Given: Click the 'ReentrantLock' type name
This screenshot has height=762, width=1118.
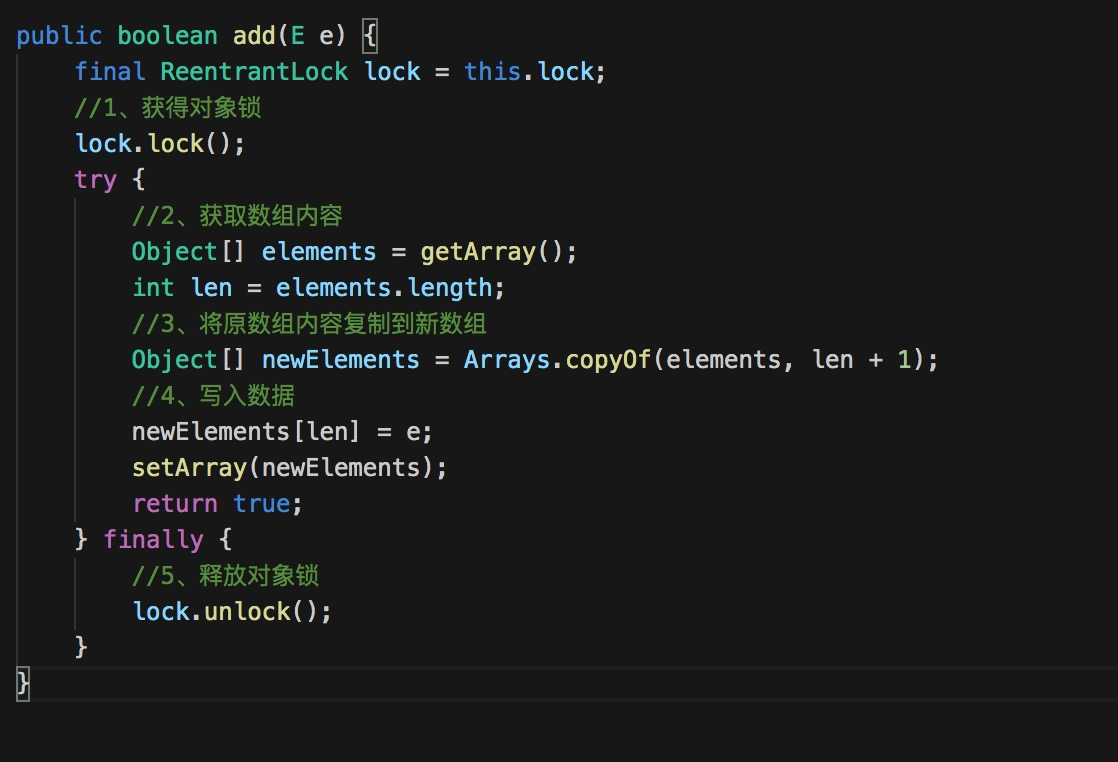Looking at the screenshot, I should tap(254, 72).
